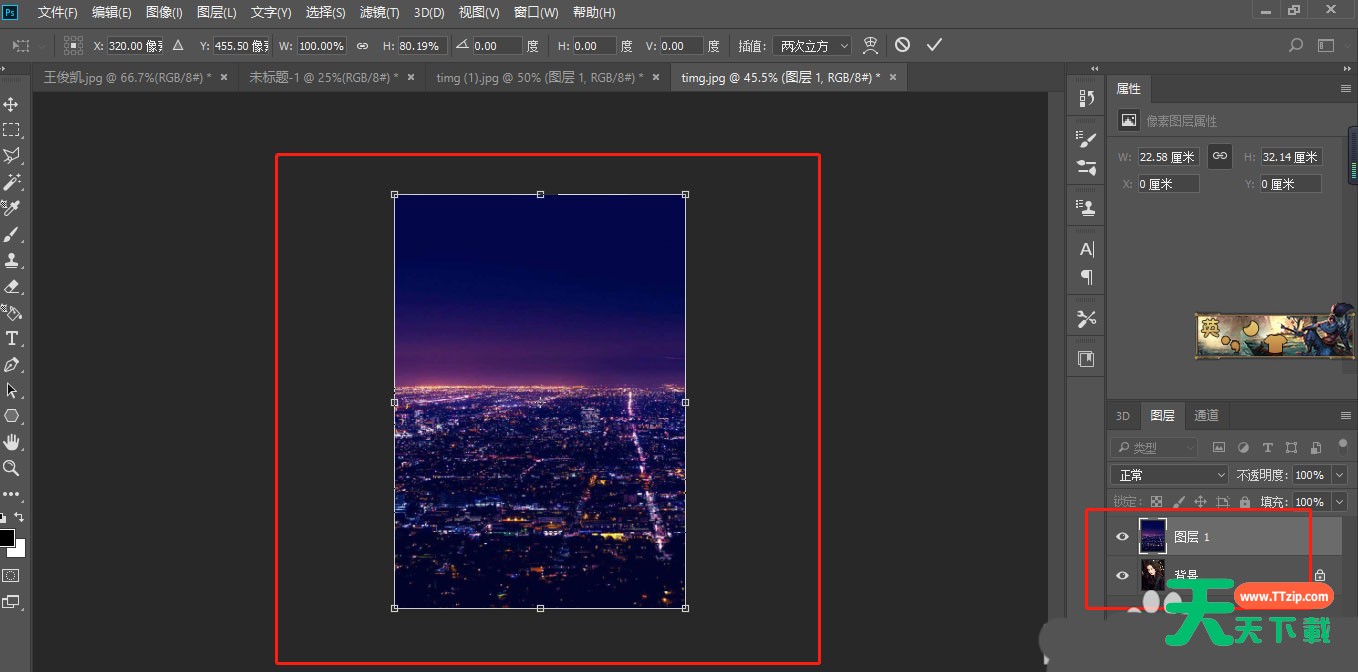Open the 正常 blend mode dropdown
The height and width of the screenshot is (672, 1358).
click(1168, 475)
